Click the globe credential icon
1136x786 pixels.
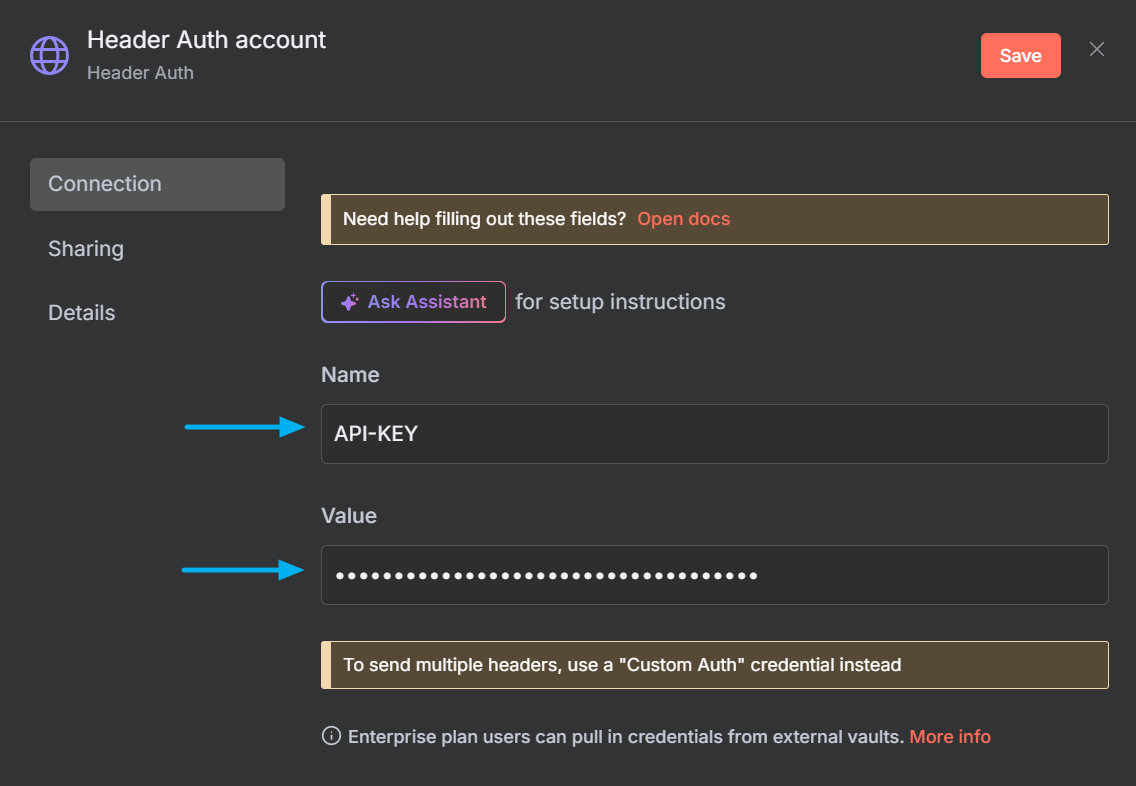pos(49,55)
